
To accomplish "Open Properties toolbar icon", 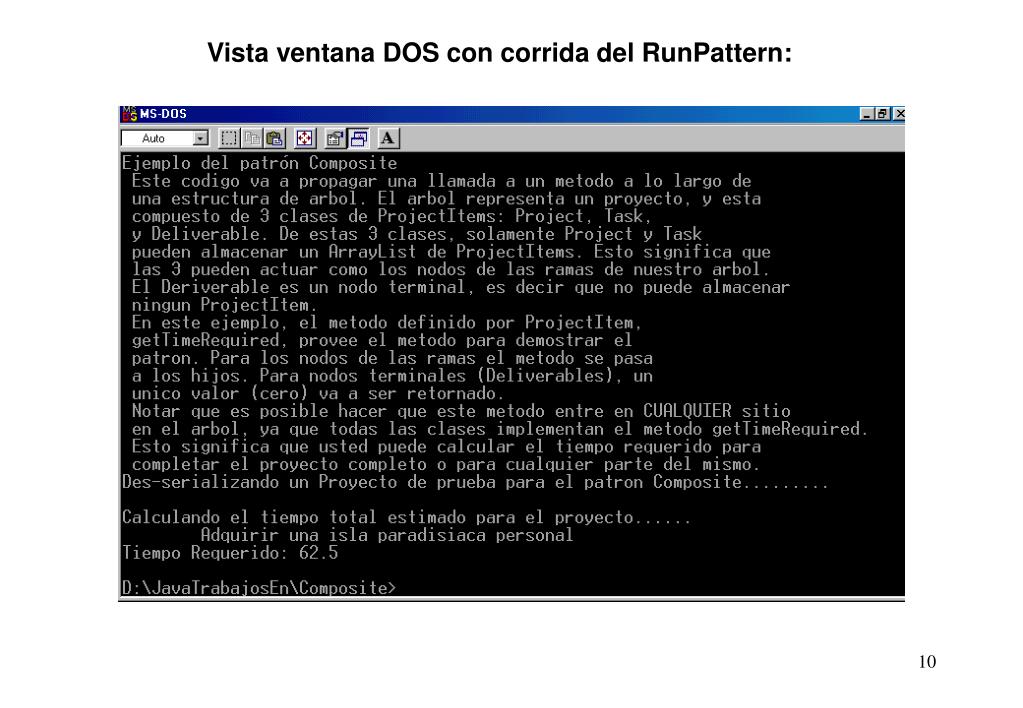I will [335, 138].
